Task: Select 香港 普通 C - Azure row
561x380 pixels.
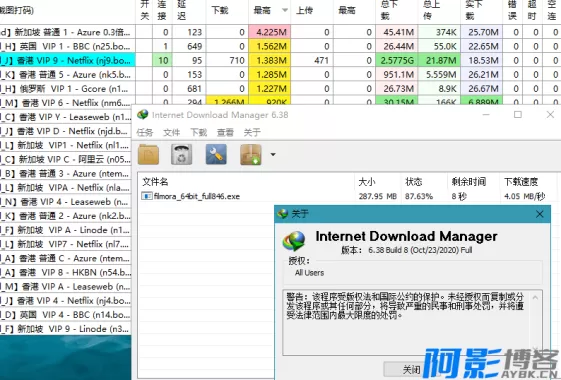Action: pyautogui.click(x=66, y=258)
